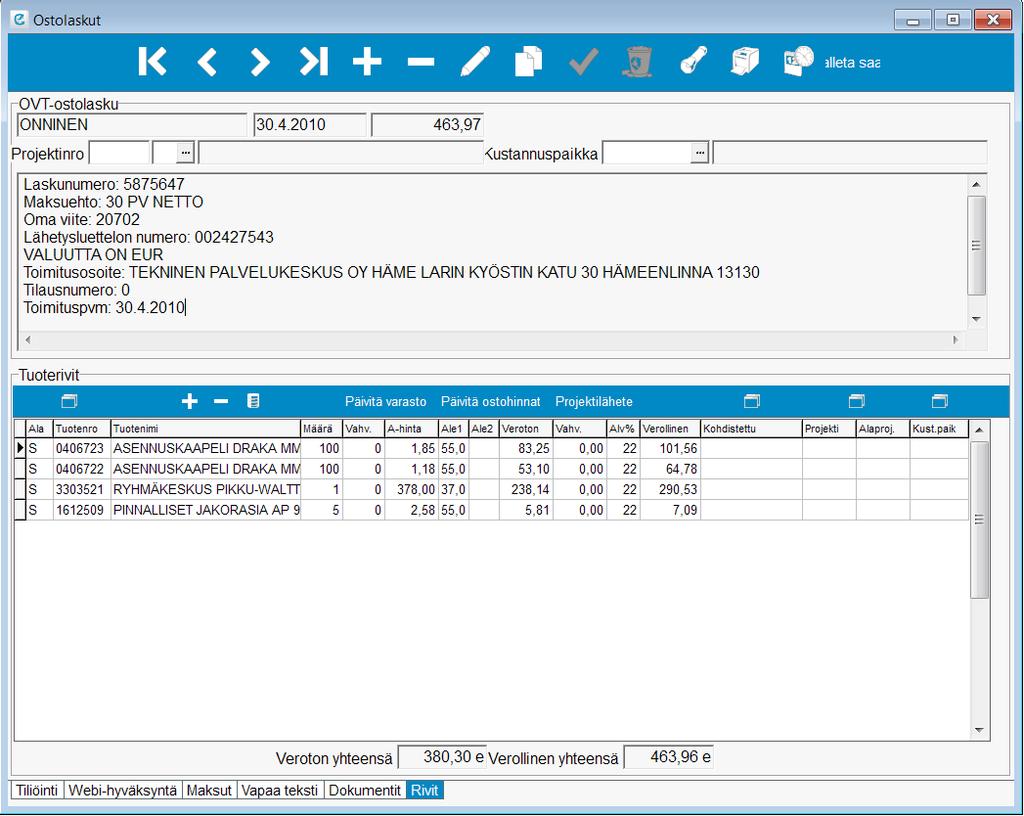Click the window icon above the Kohdistettu column
The height and width of the screenshot is (816, 1024).
(752, 401)
